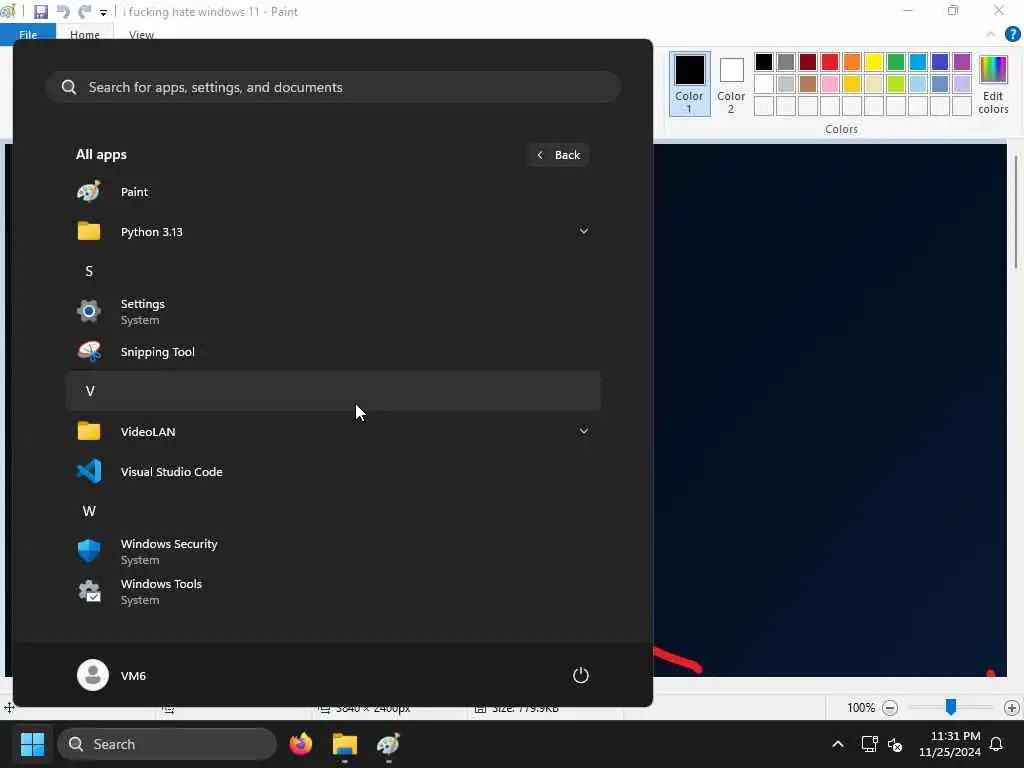Click the All apps heading
1024x768 pixels.
coord(101,155)
